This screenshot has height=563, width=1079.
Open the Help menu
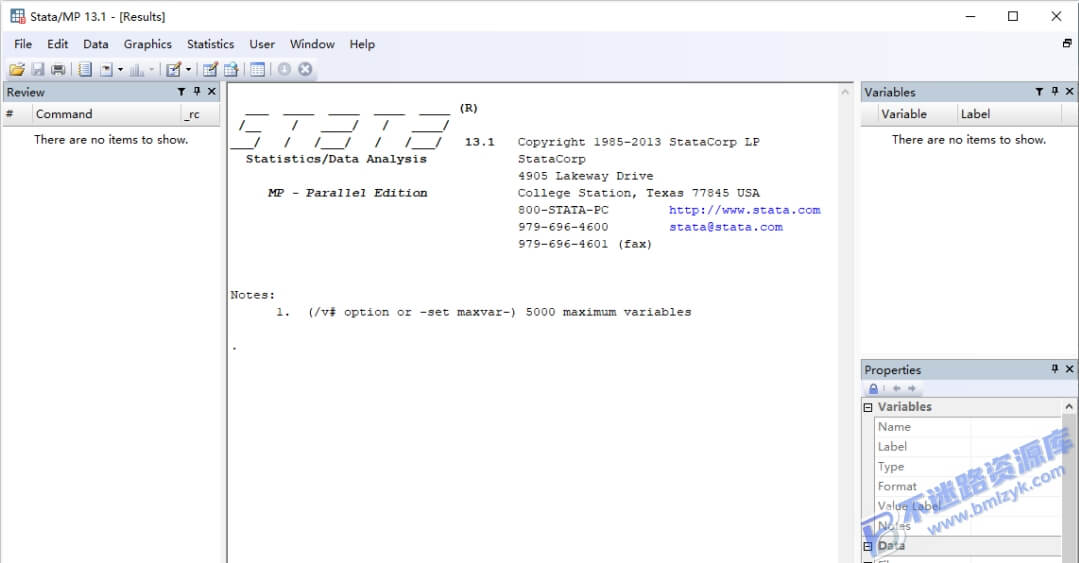pos(362,44)
